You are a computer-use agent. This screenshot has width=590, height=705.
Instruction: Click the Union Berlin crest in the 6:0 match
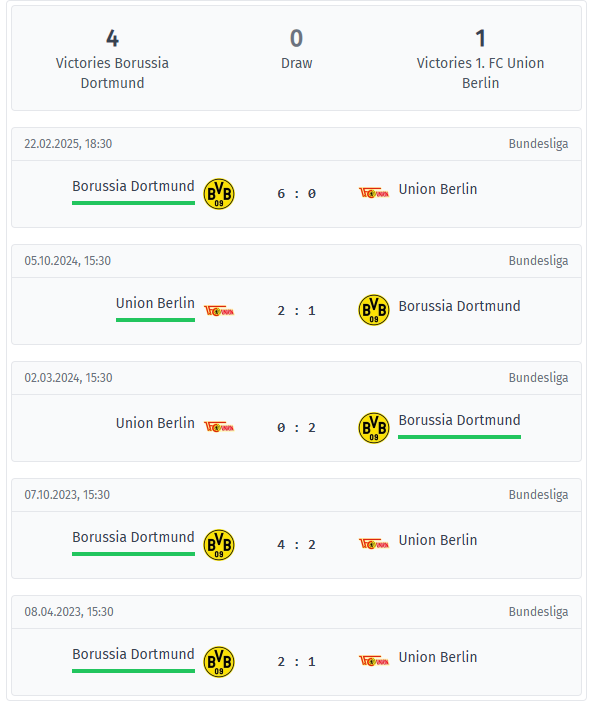(374, 193)
